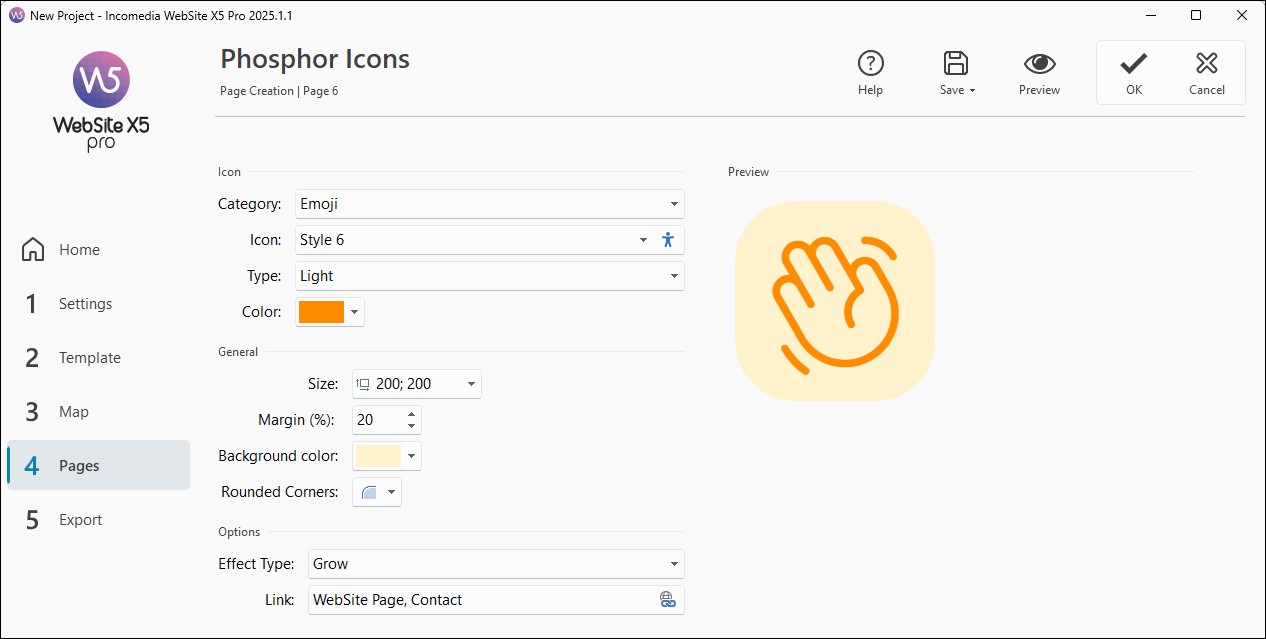Click the accessibility figure icon beside Icon field
This screenshot has width=1266, height=639.
tap(669, 240)
